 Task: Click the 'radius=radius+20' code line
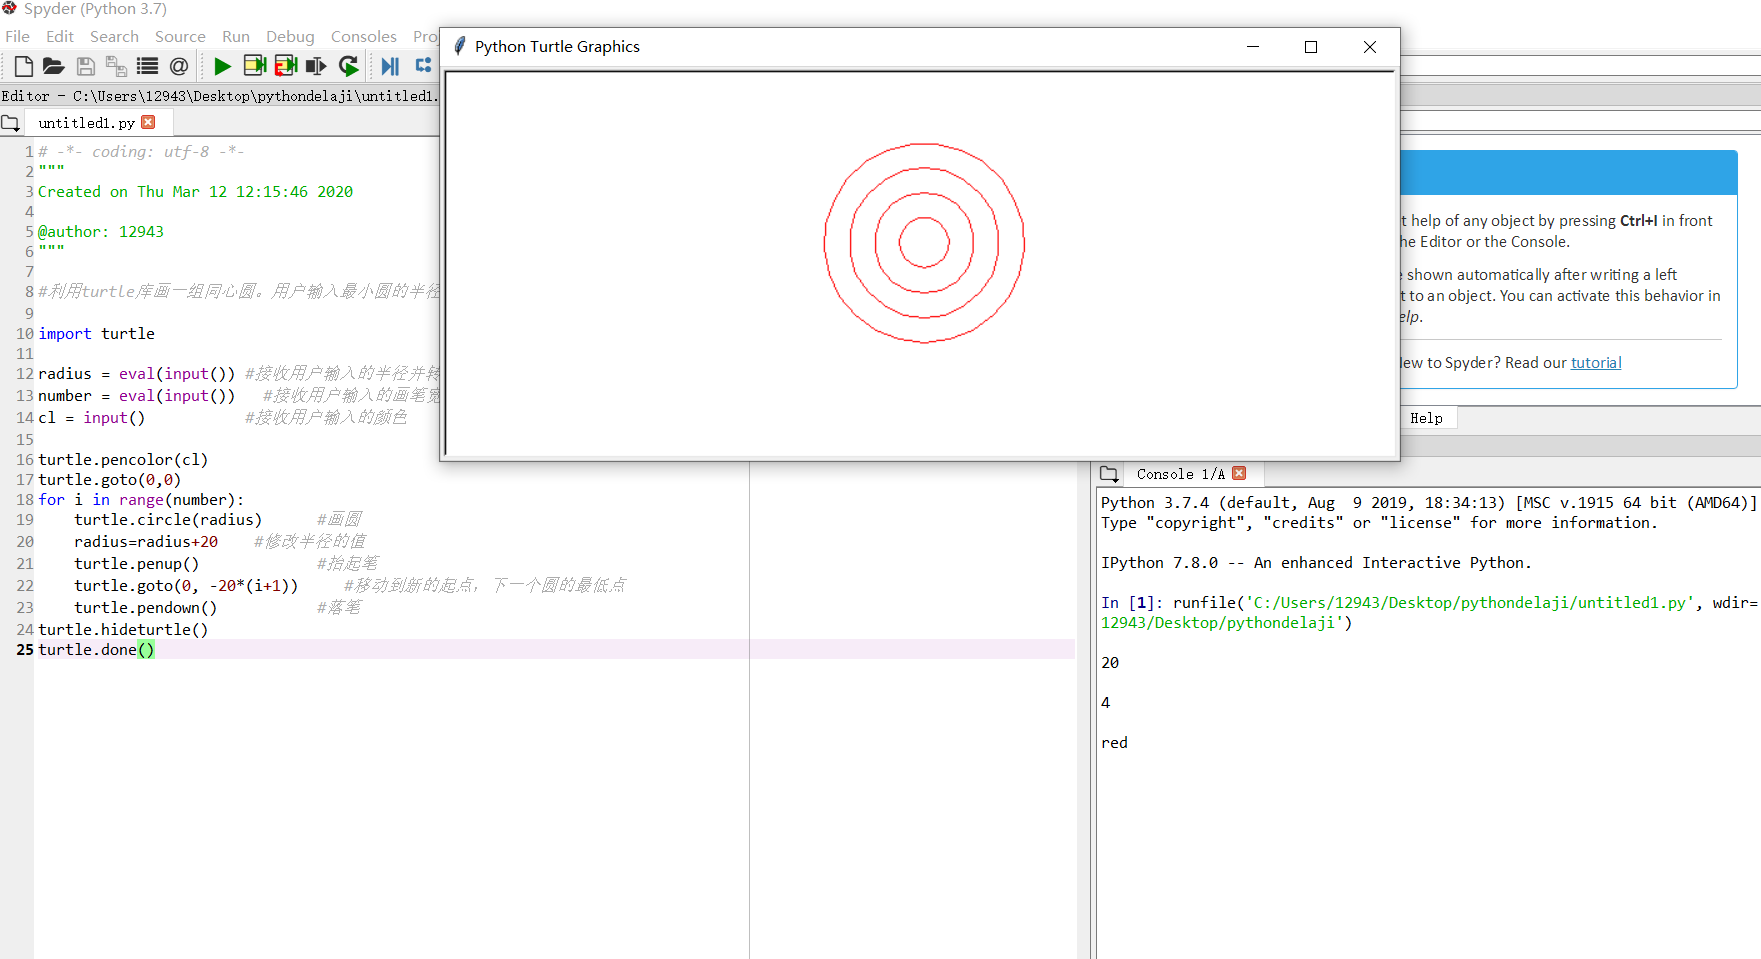tap(146, 541)
